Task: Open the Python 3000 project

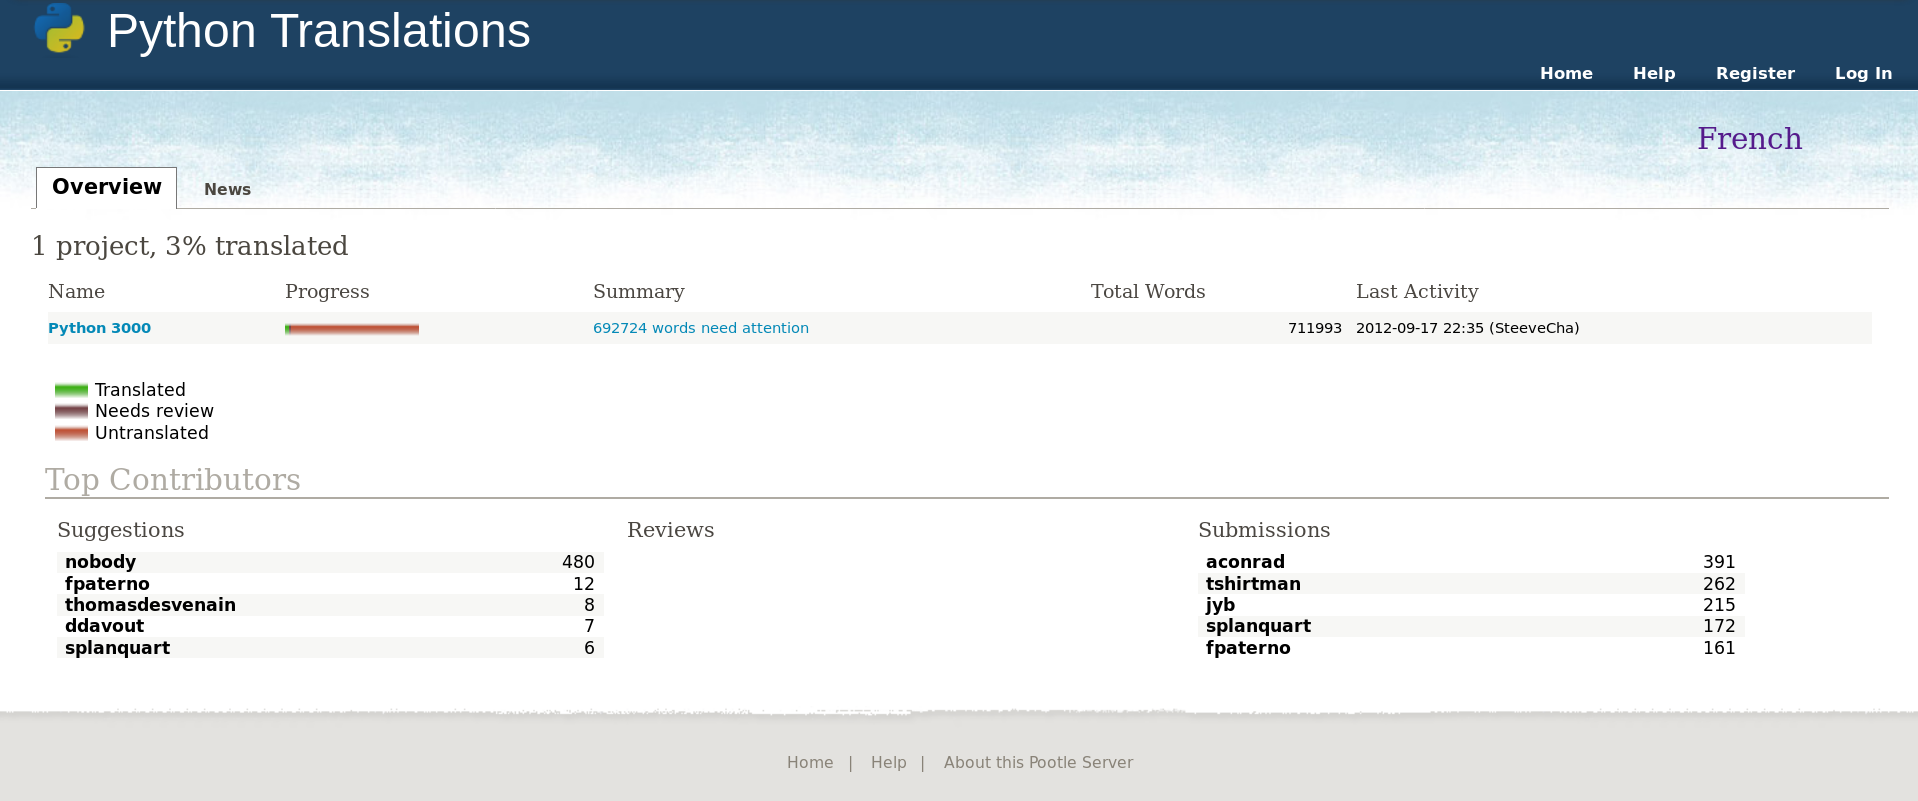Action: [x=99, y=328]
